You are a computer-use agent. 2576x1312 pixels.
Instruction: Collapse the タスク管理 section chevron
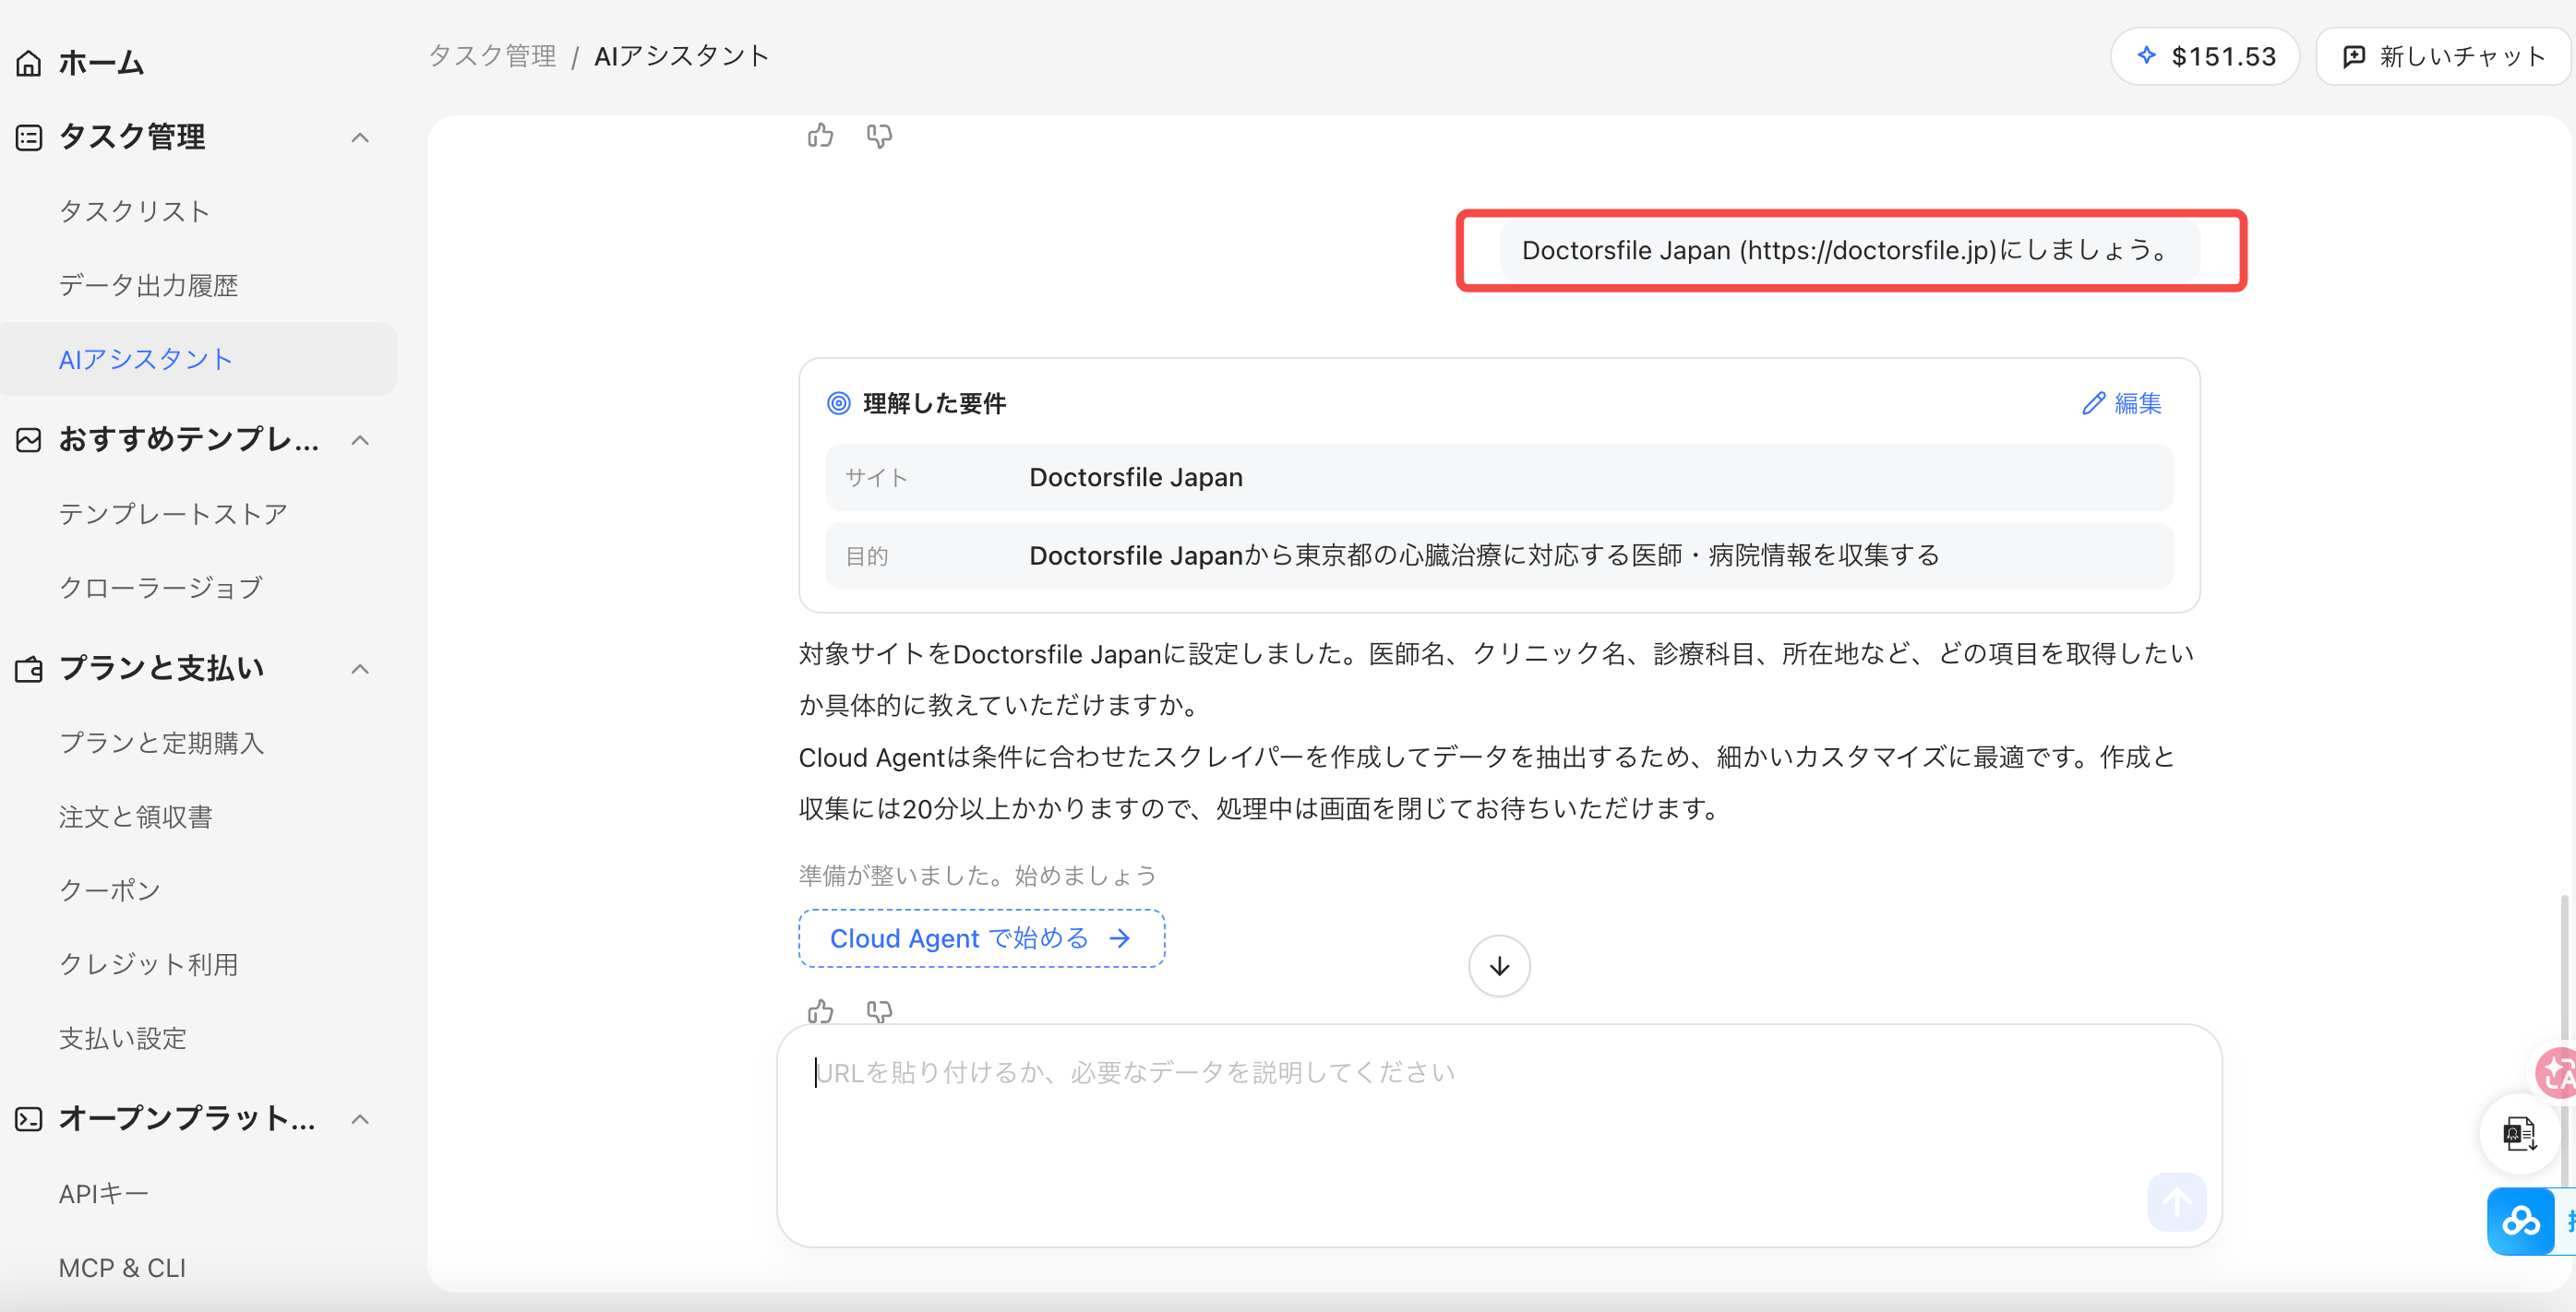[361, 138]
